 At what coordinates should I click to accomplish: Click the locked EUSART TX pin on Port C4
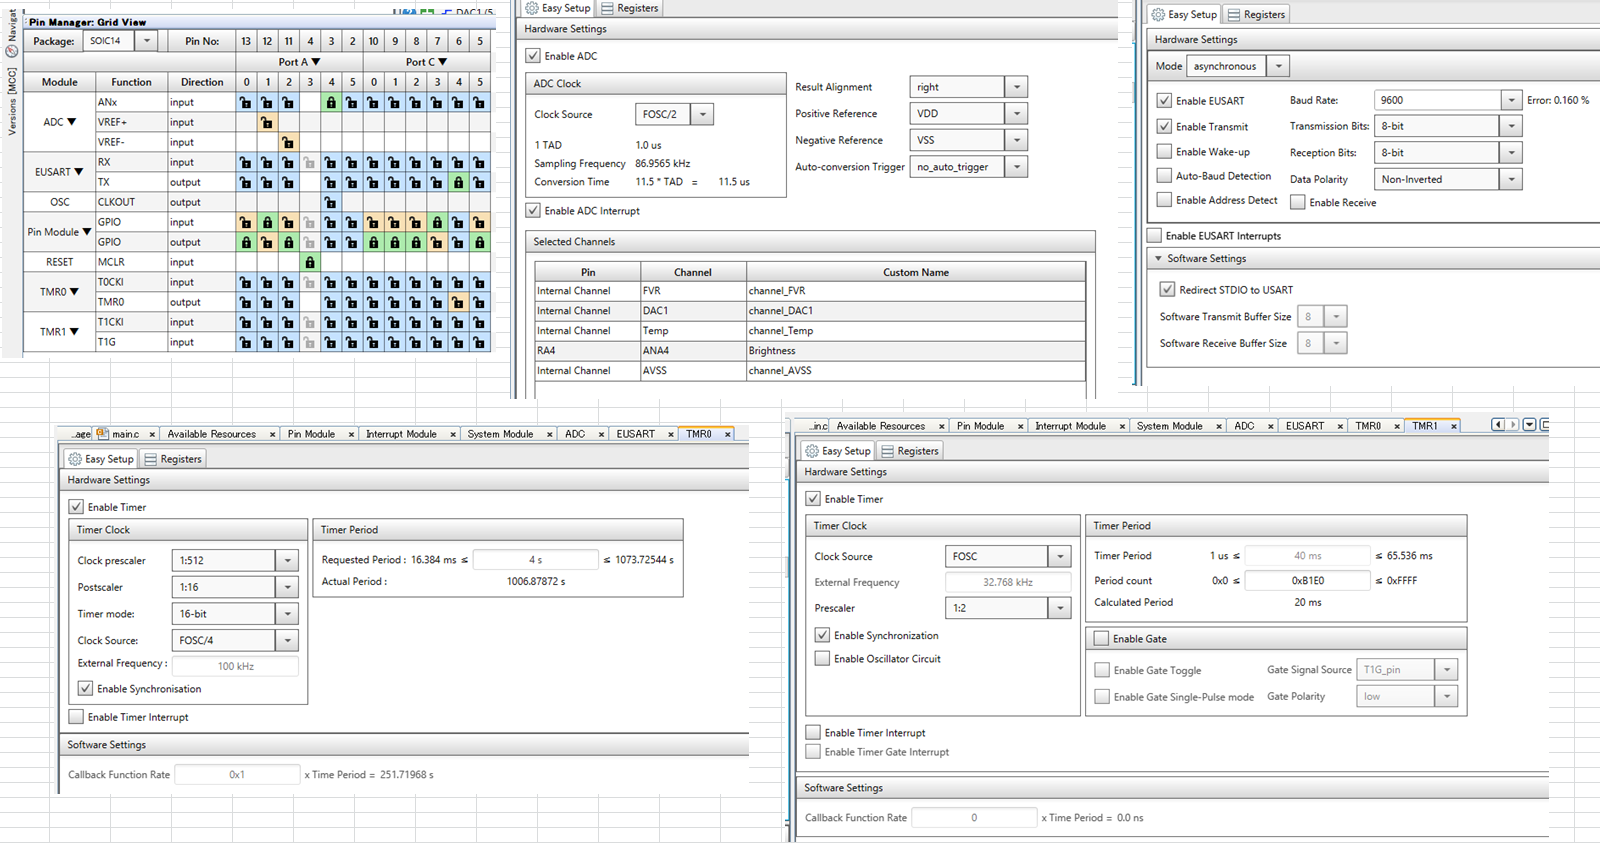tap(458, 182)
